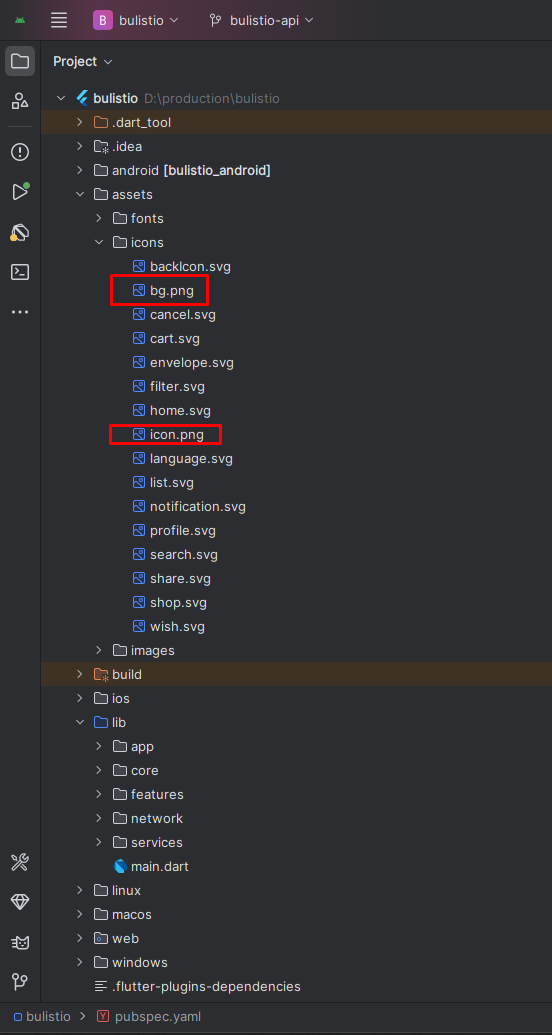The image size is (552, 1035).
Task: Select the main.dart file
Action: tap(160, 866)
